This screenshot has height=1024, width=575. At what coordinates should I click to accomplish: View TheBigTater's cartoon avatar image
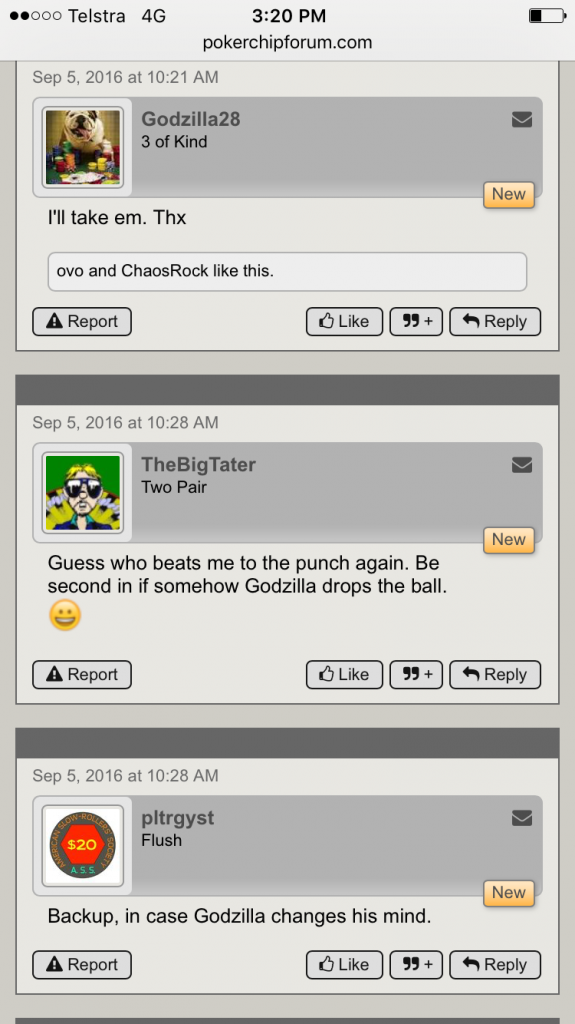pos(83,493)
